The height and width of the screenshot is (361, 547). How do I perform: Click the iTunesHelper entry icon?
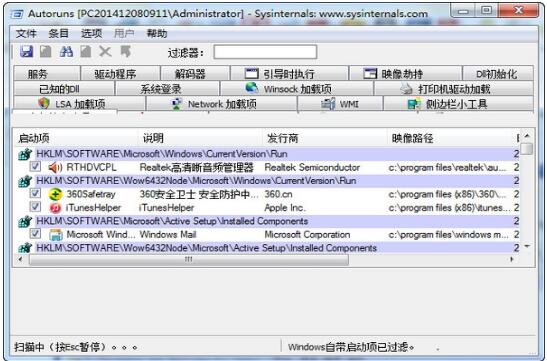55,208
